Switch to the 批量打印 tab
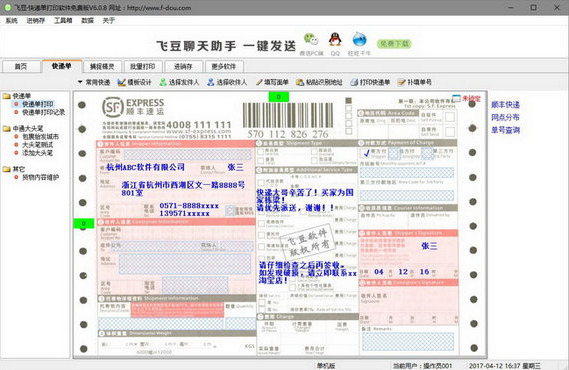Image resolution: width=569 pixels, height=370 pixels. 143,66
